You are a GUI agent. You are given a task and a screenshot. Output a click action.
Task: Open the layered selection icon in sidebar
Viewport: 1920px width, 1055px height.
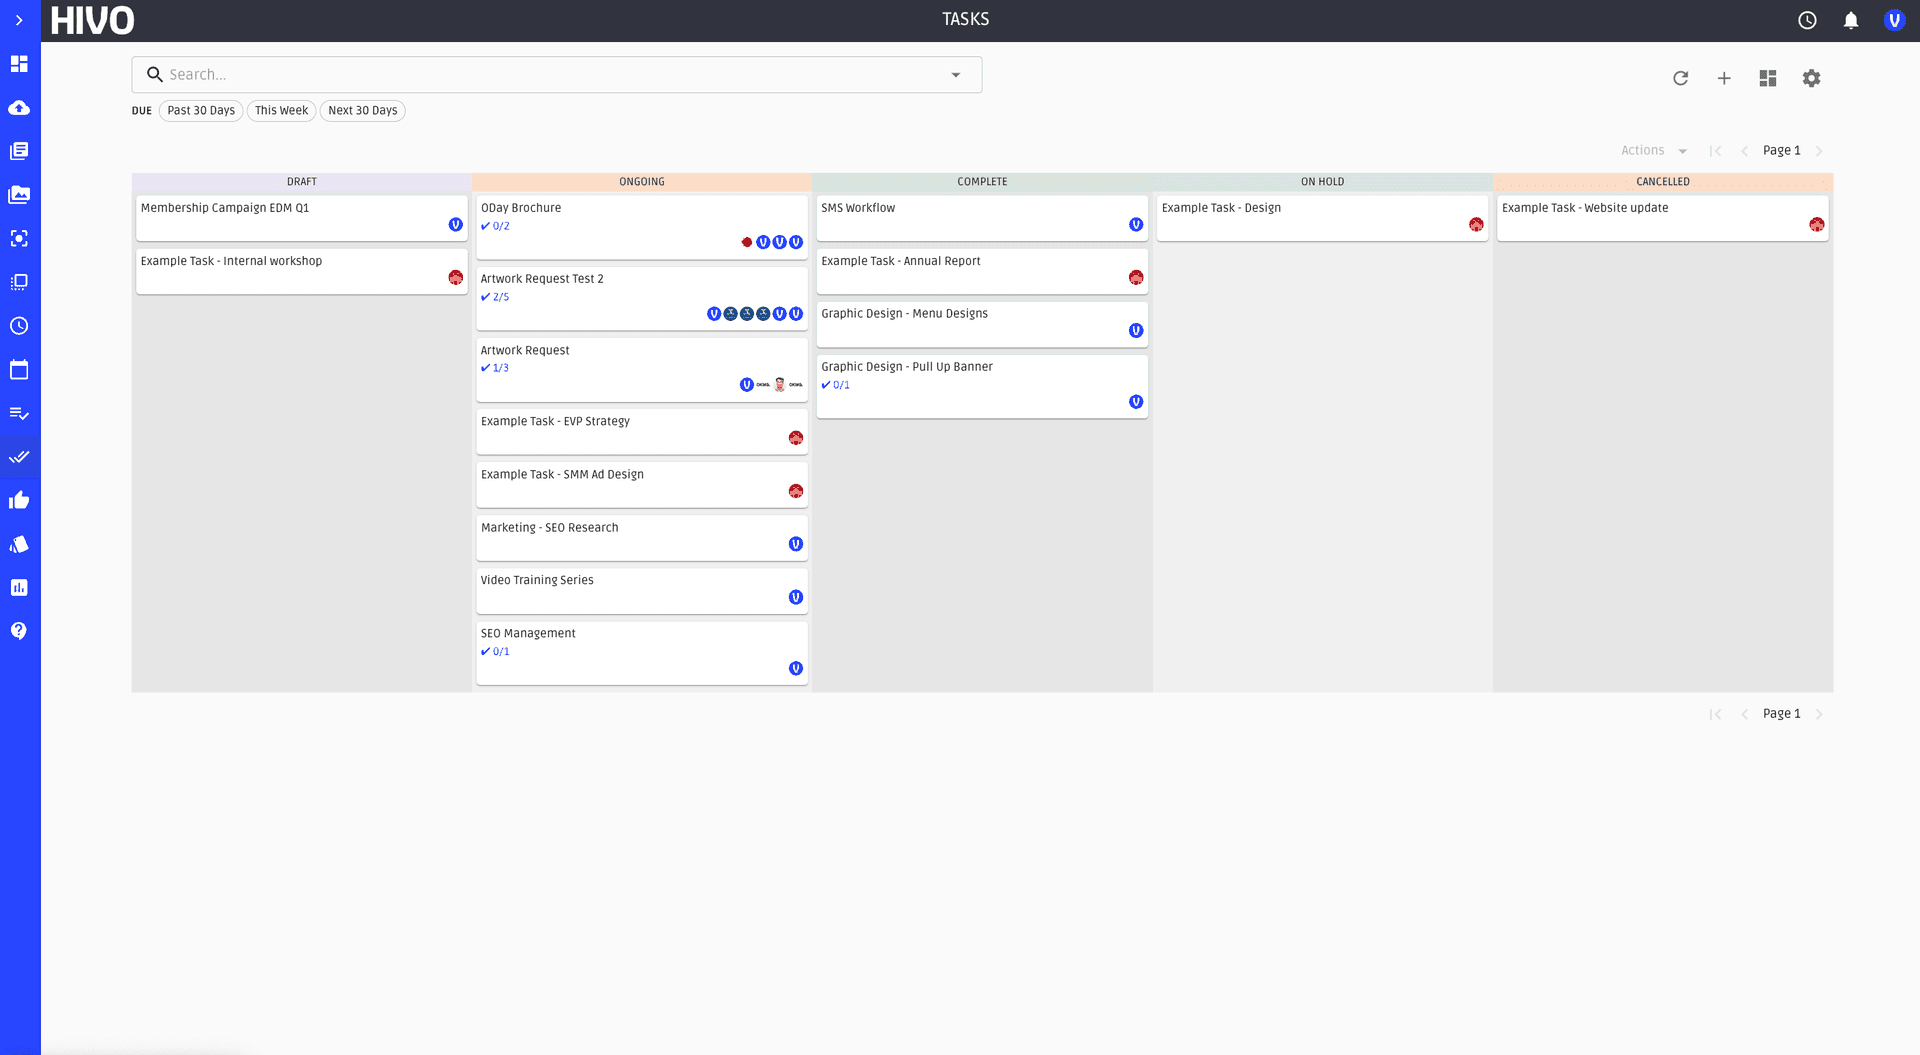coord(19,282)
